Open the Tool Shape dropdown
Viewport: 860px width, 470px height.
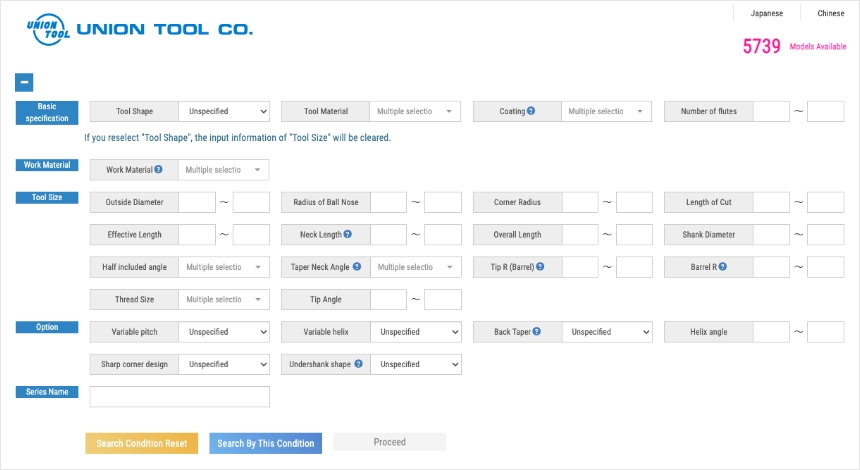click(x=224, y=112)
